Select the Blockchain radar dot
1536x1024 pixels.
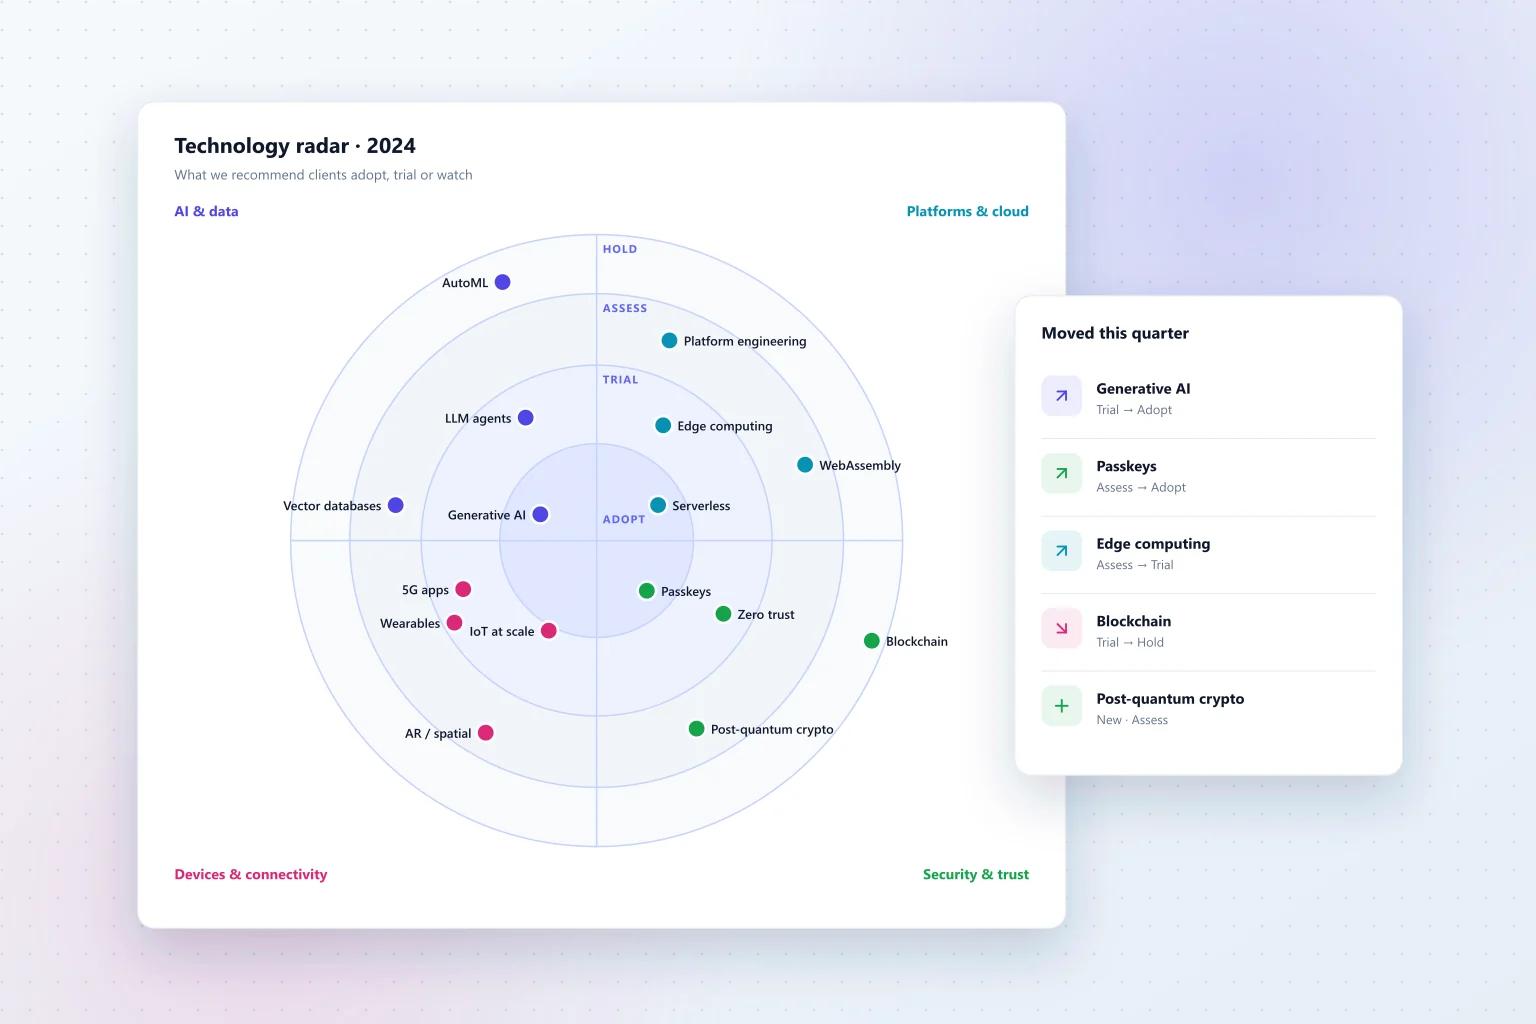pyautogui.click(x=872, y=641)
